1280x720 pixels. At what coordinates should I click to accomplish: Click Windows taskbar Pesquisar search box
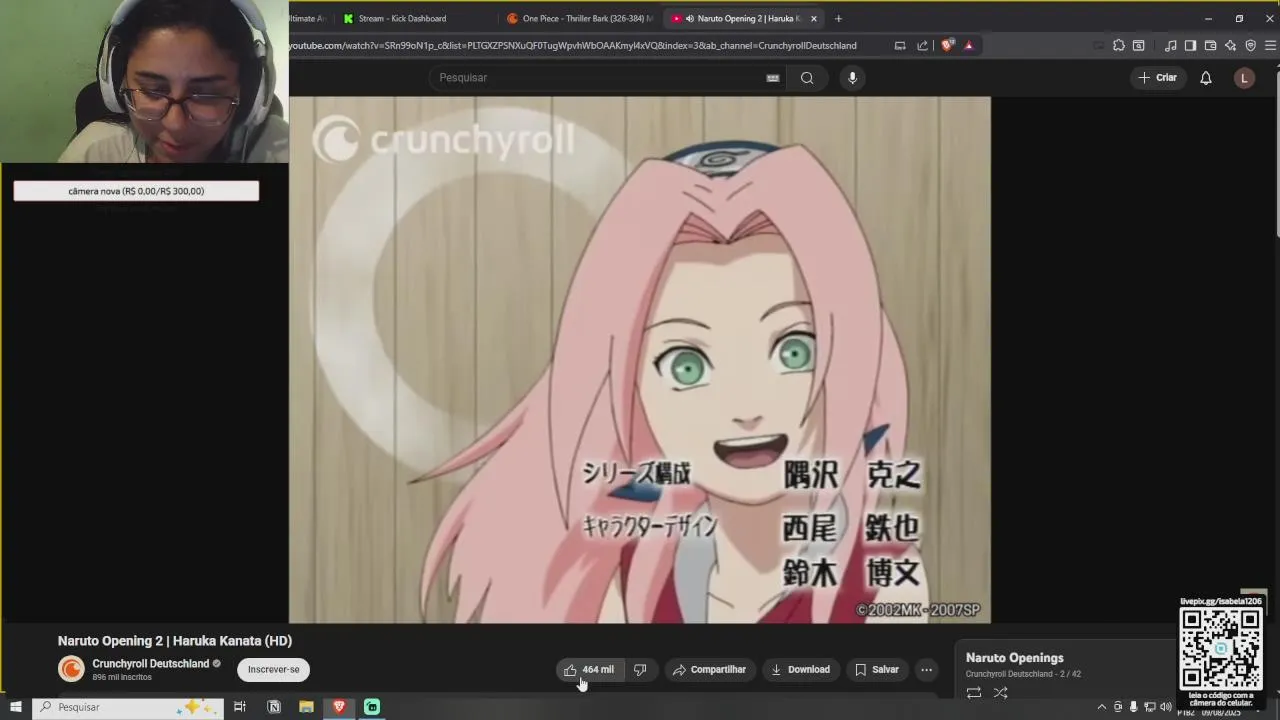pos(129,707)
